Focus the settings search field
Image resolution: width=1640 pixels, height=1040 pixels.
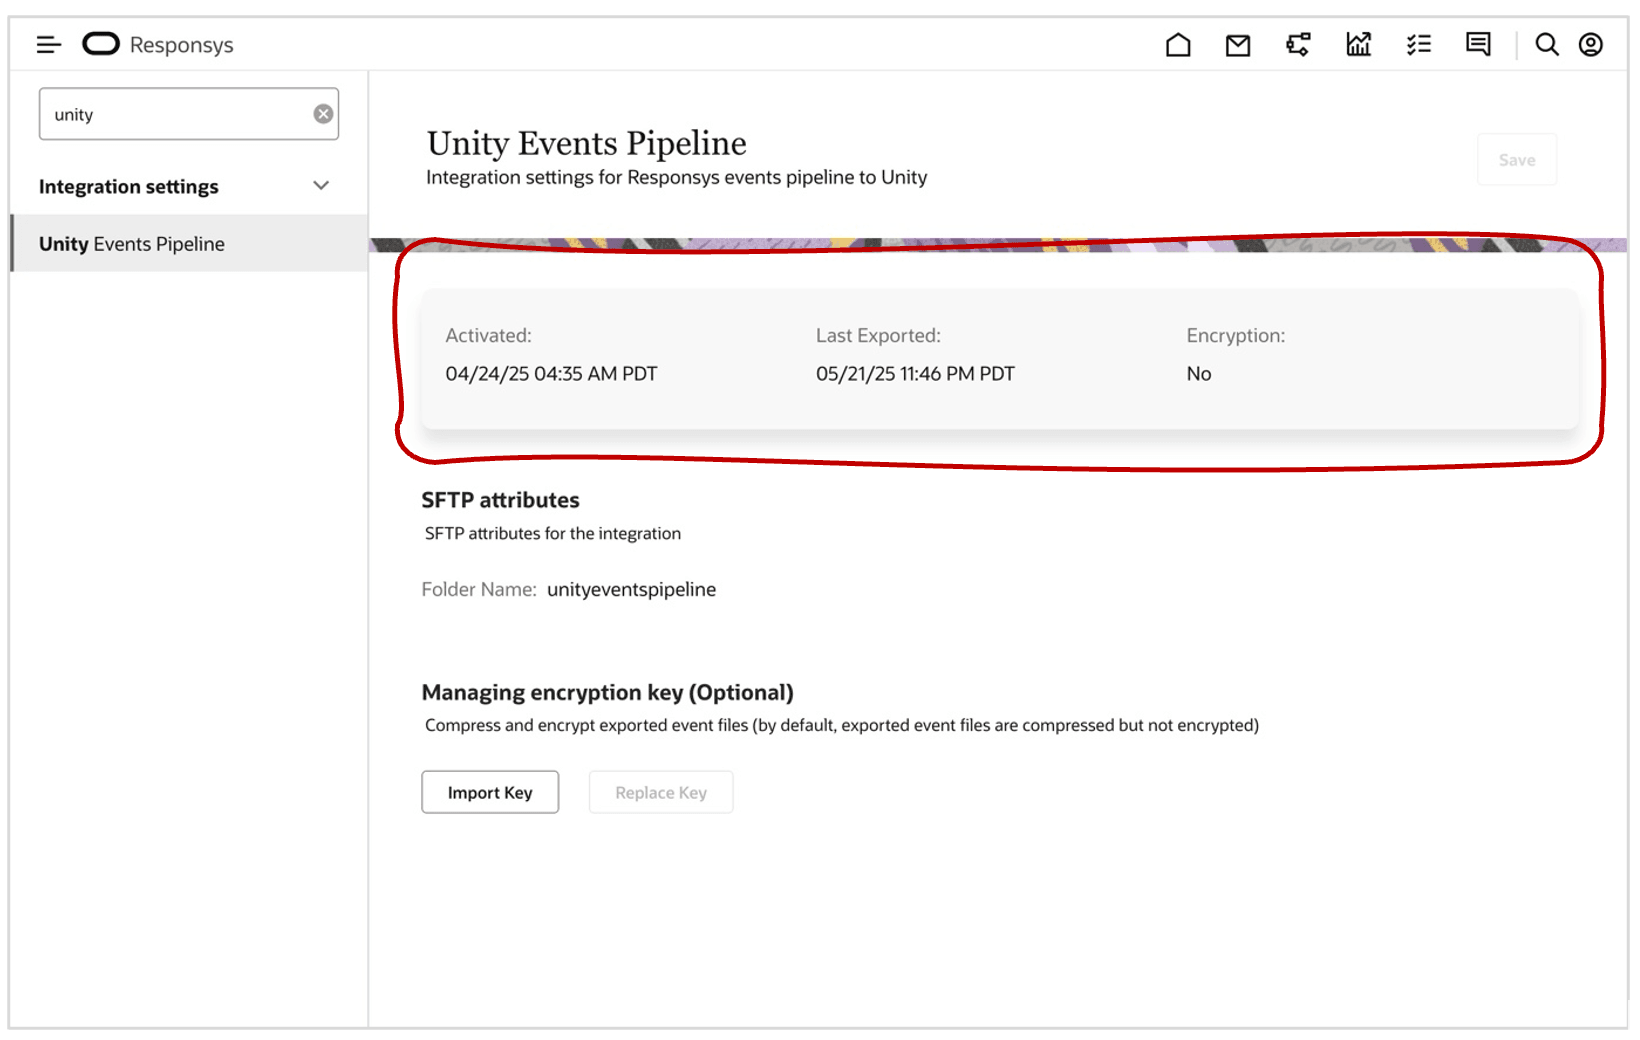pyautogui.click(x=189, y=114)
